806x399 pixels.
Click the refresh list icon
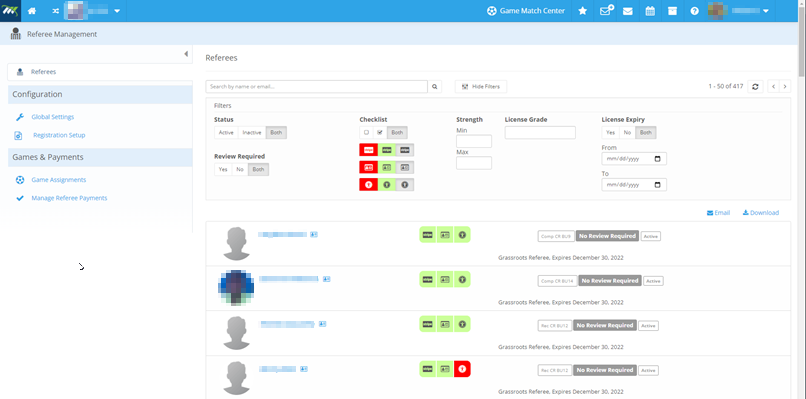click(755, 86)
